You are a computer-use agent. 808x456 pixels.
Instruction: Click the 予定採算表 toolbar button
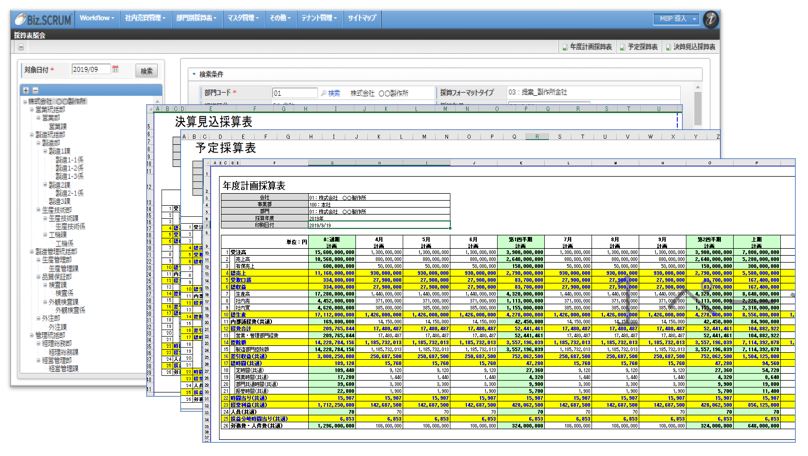coord(639,47)
